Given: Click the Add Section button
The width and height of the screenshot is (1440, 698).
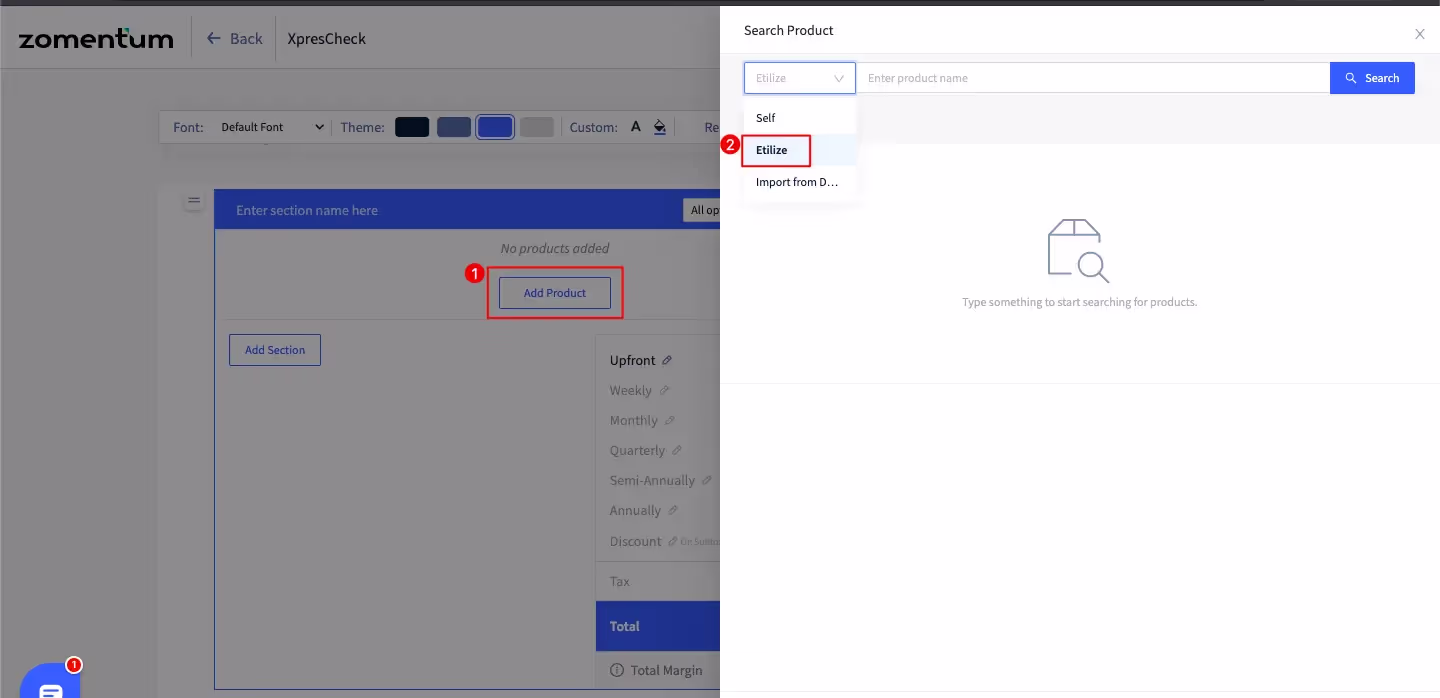Looking at the screenshot, I should click(275, 350).
